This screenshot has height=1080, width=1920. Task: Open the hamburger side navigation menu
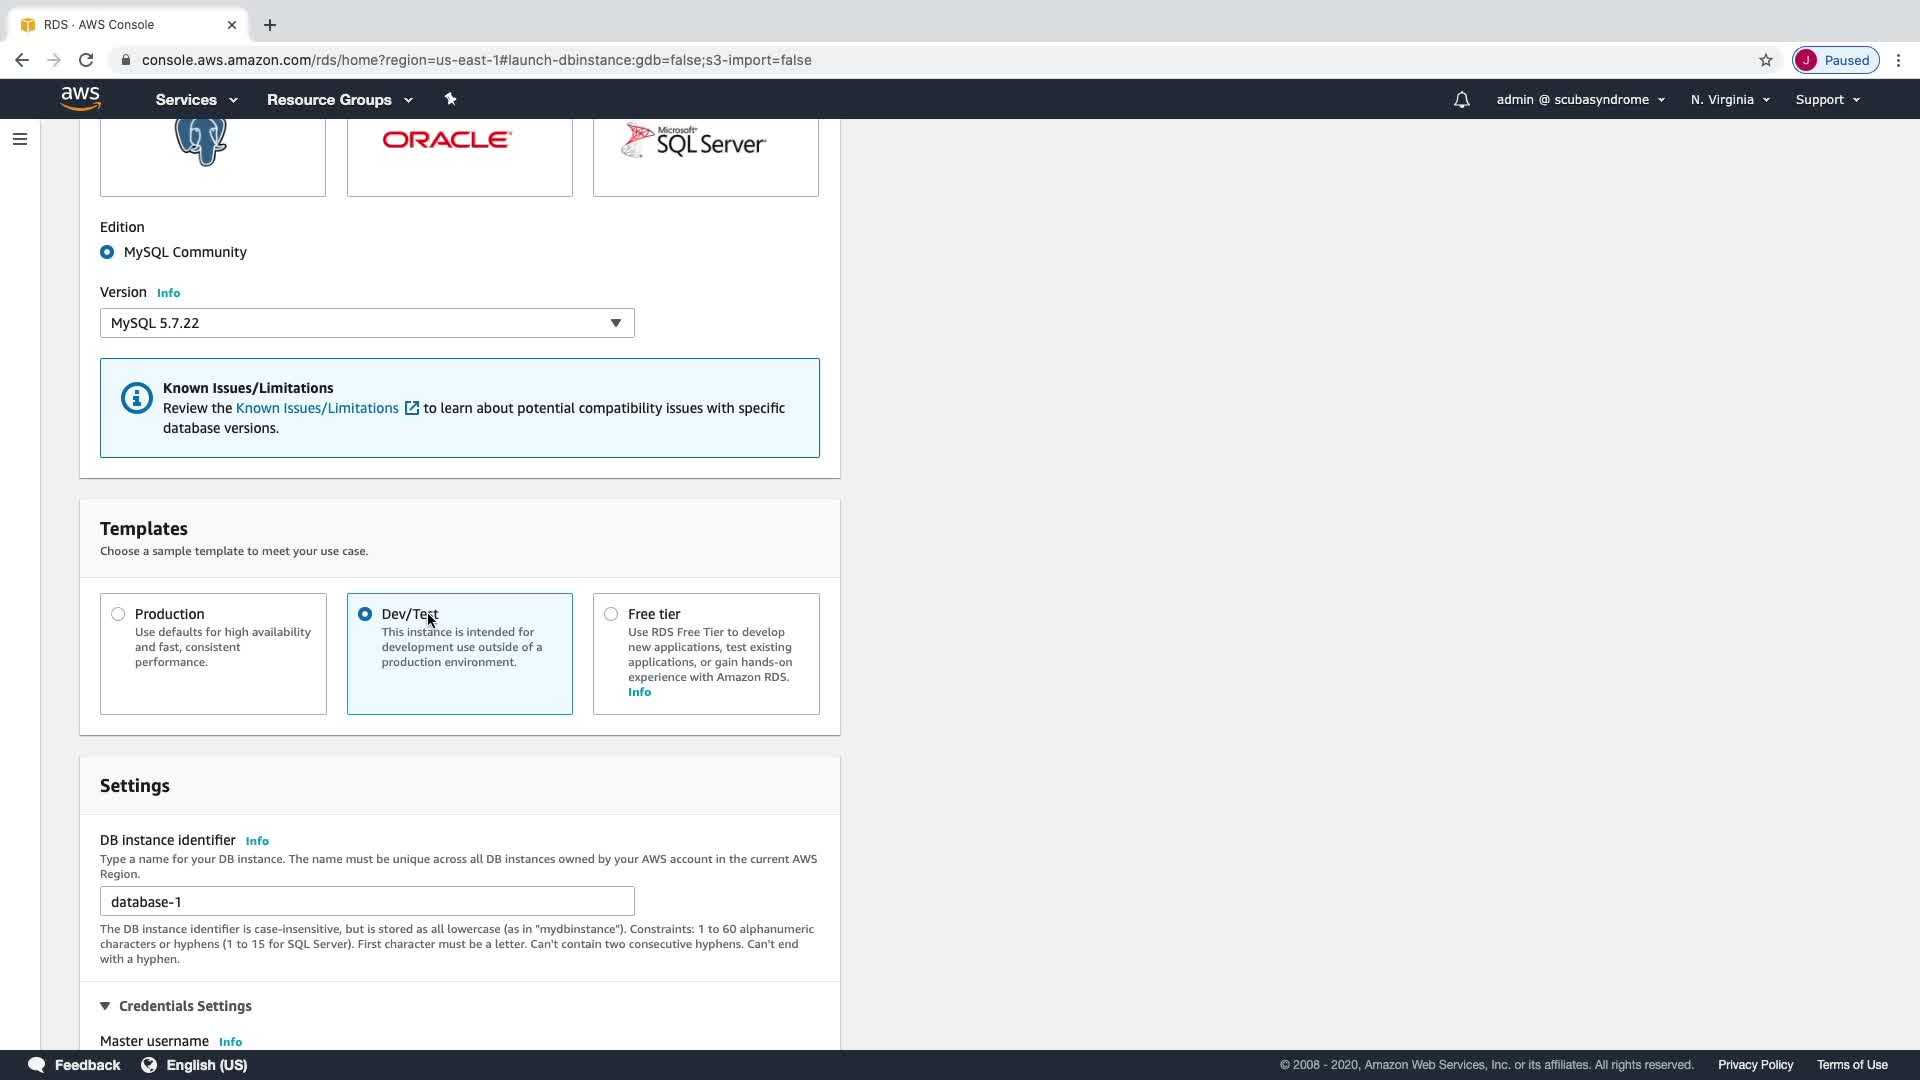[x=19, y=139]
